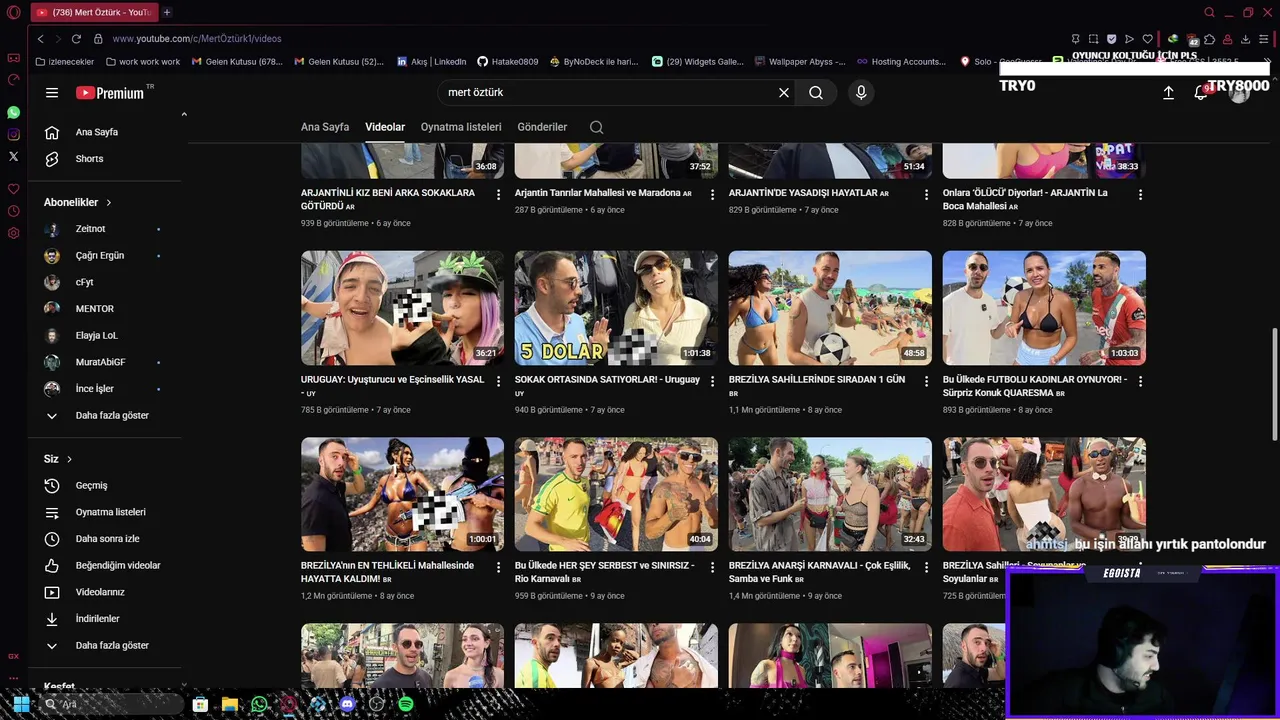Open Windows Start menu

tap(21, 704)
